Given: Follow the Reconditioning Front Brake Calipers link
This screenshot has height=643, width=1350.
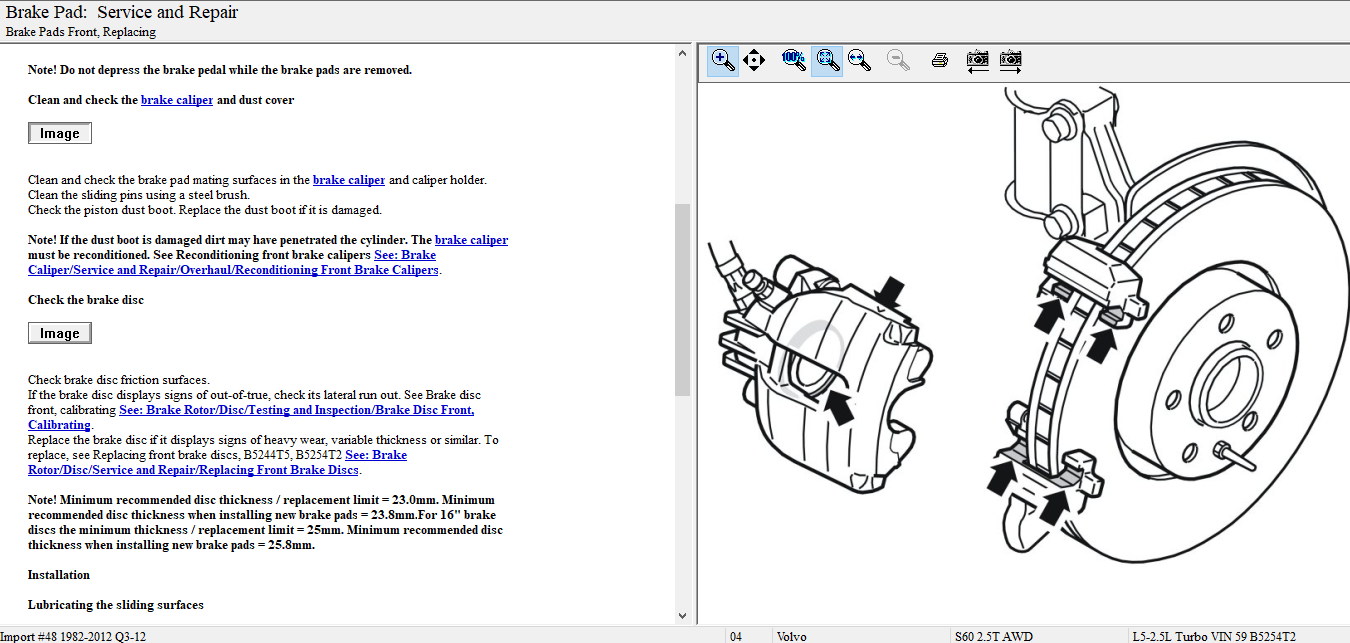Looking at the screenshot, I should pos(233,270).
